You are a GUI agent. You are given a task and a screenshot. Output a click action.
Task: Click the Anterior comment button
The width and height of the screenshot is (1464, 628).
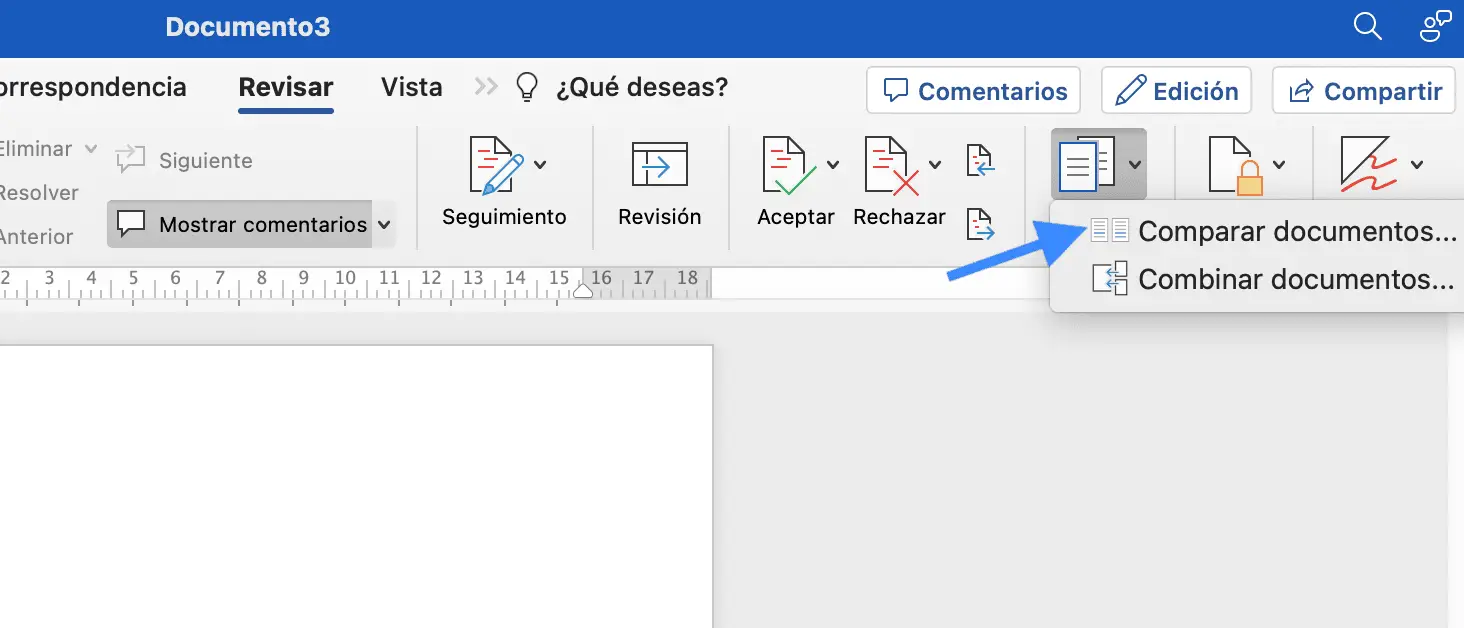(36, 237)
